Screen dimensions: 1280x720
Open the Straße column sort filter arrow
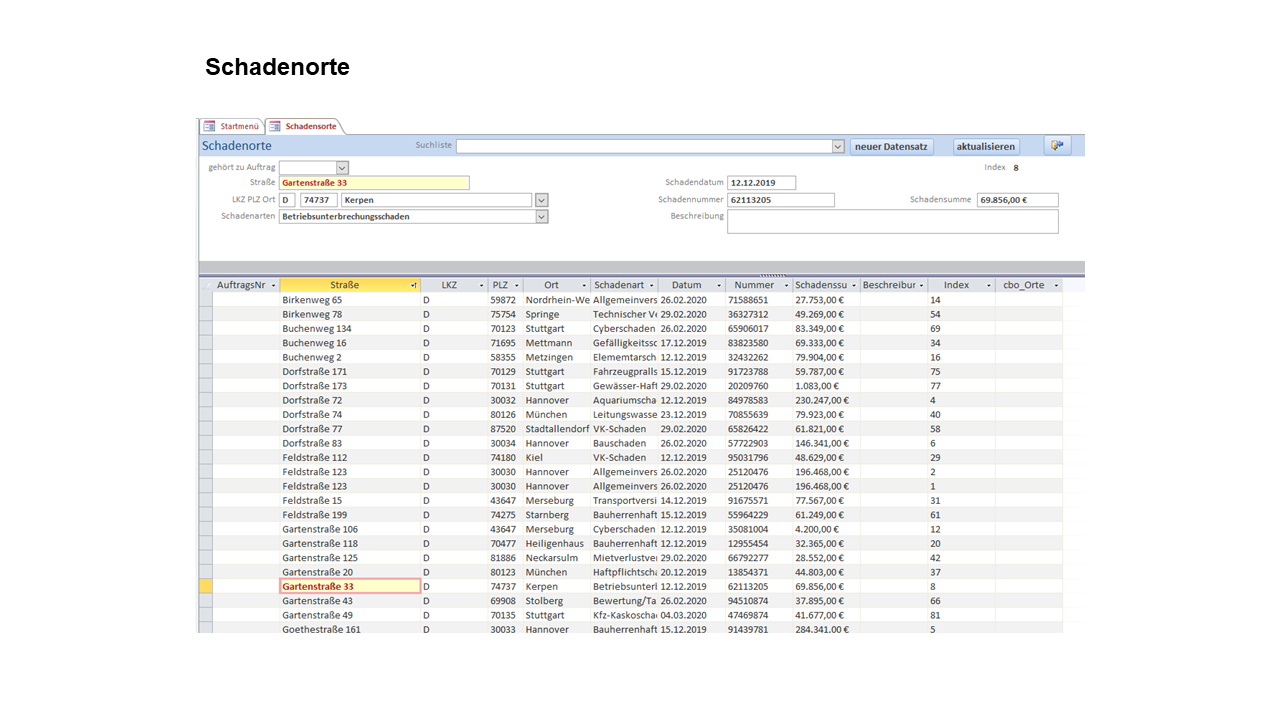tap(413, 286)
